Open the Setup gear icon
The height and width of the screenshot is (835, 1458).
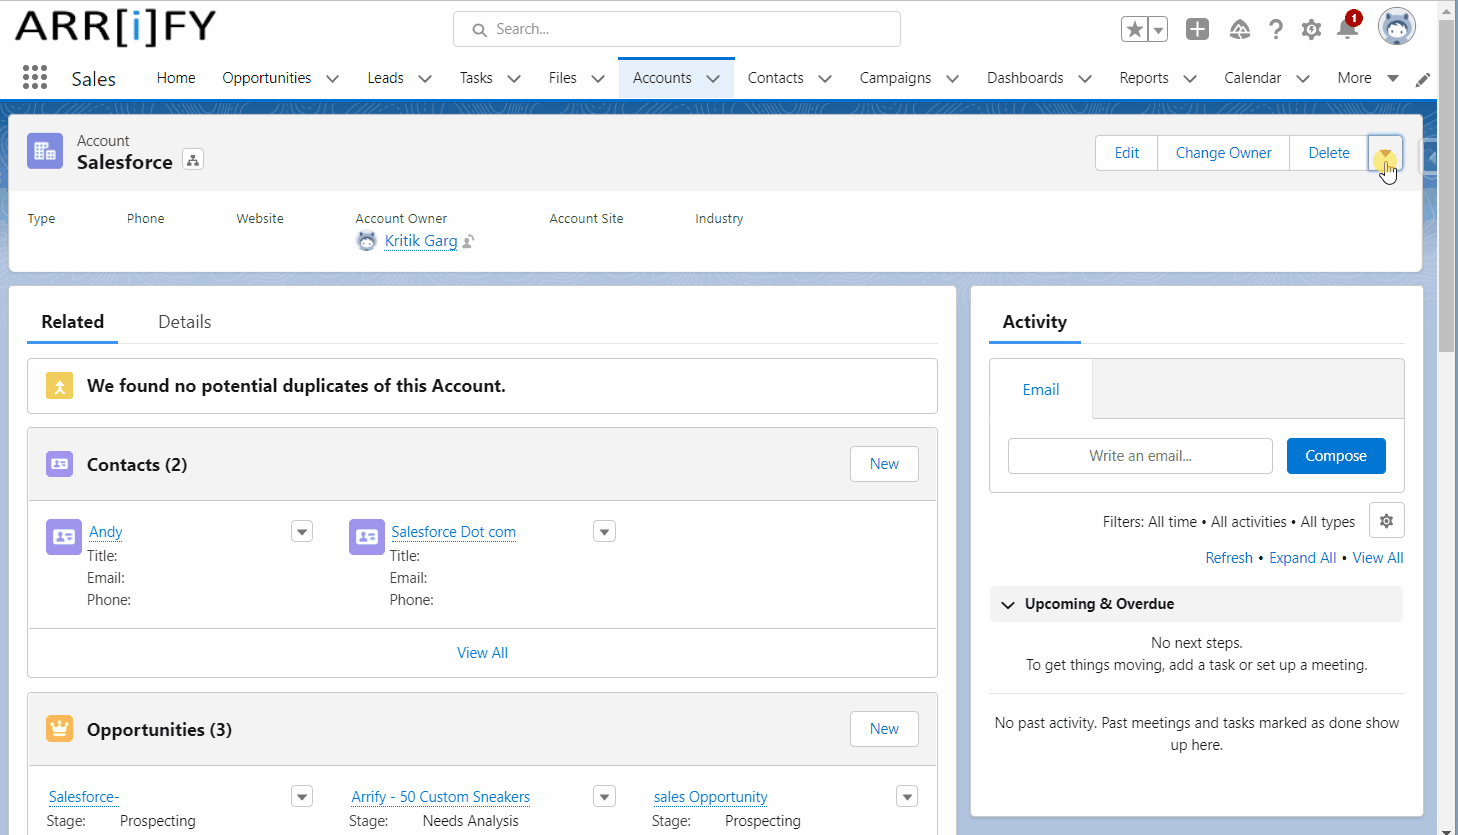coord(1311,29)
